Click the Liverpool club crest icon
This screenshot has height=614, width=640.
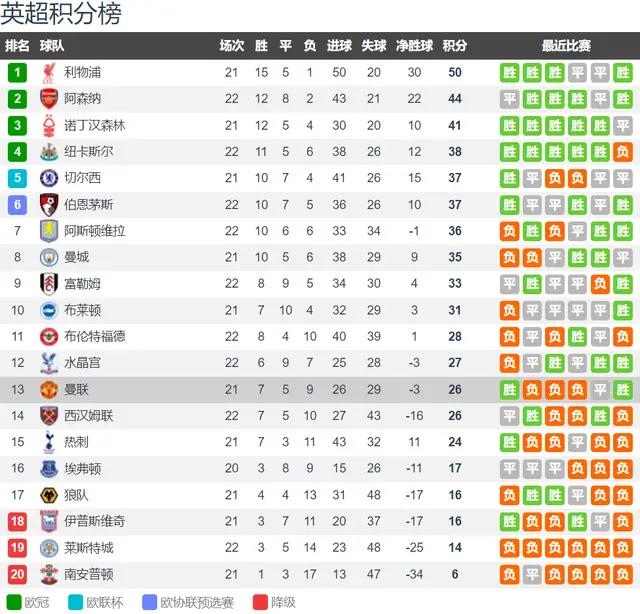pyautogui.click(x=49, y=73)
